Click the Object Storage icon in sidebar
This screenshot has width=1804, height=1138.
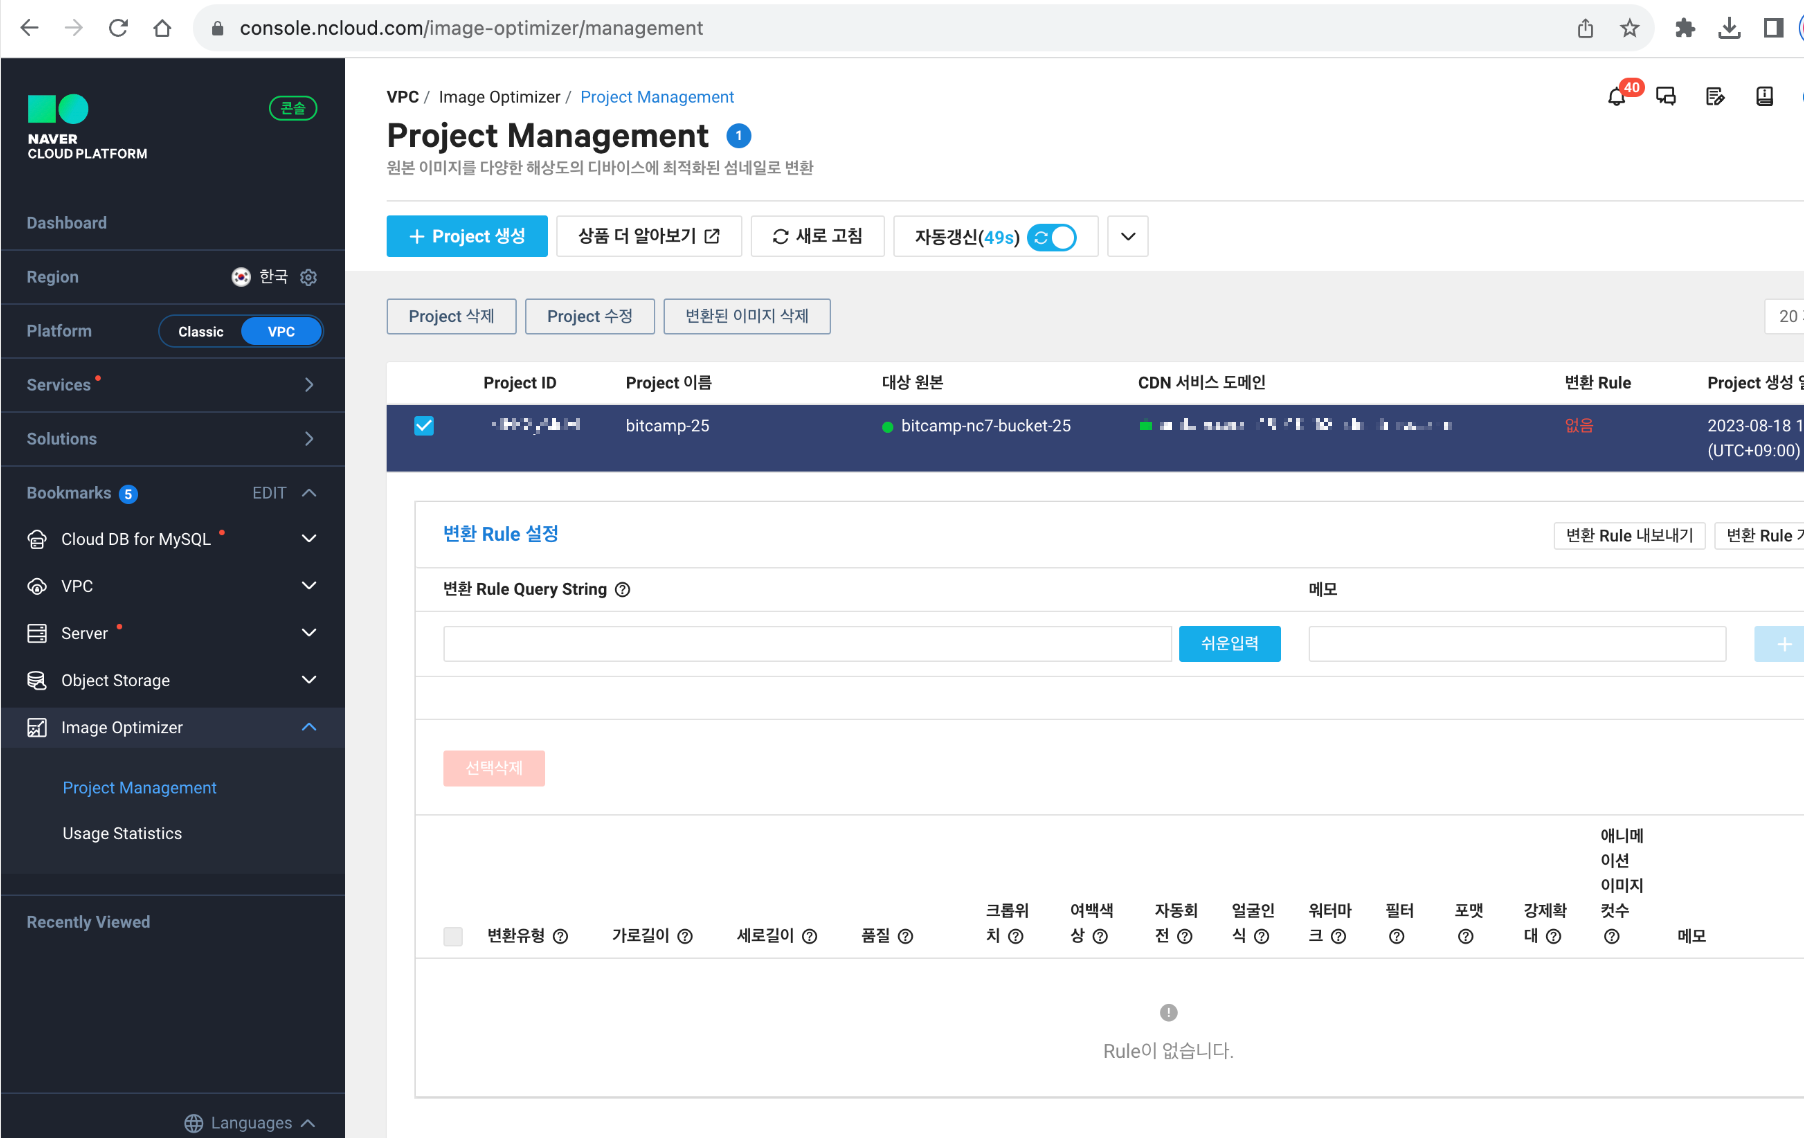[x=37, y=680]
